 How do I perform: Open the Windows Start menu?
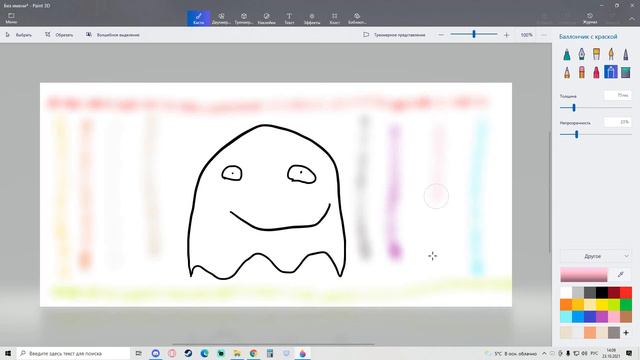pyautogui.click(x=8, y=353)
